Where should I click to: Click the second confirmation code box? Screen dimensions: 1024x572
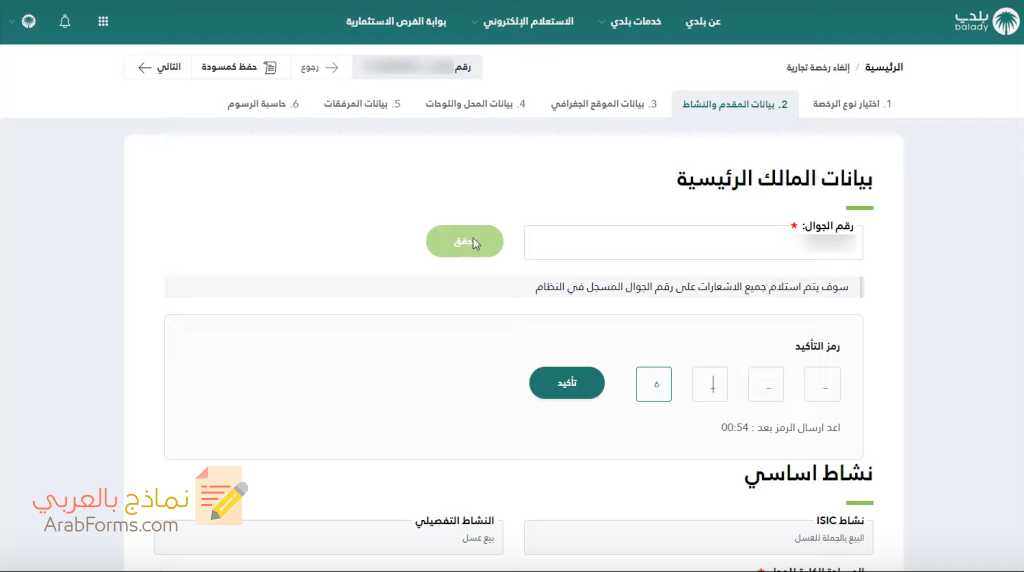pyautogui.click(x=766, y=384)
